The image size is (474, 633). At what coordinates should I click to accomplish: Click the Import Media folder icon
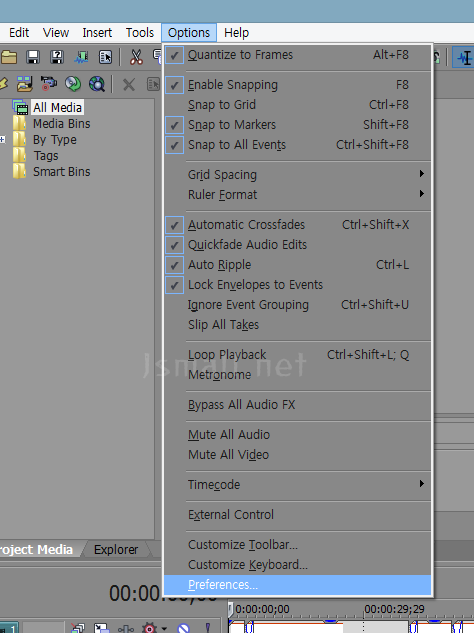25,84
